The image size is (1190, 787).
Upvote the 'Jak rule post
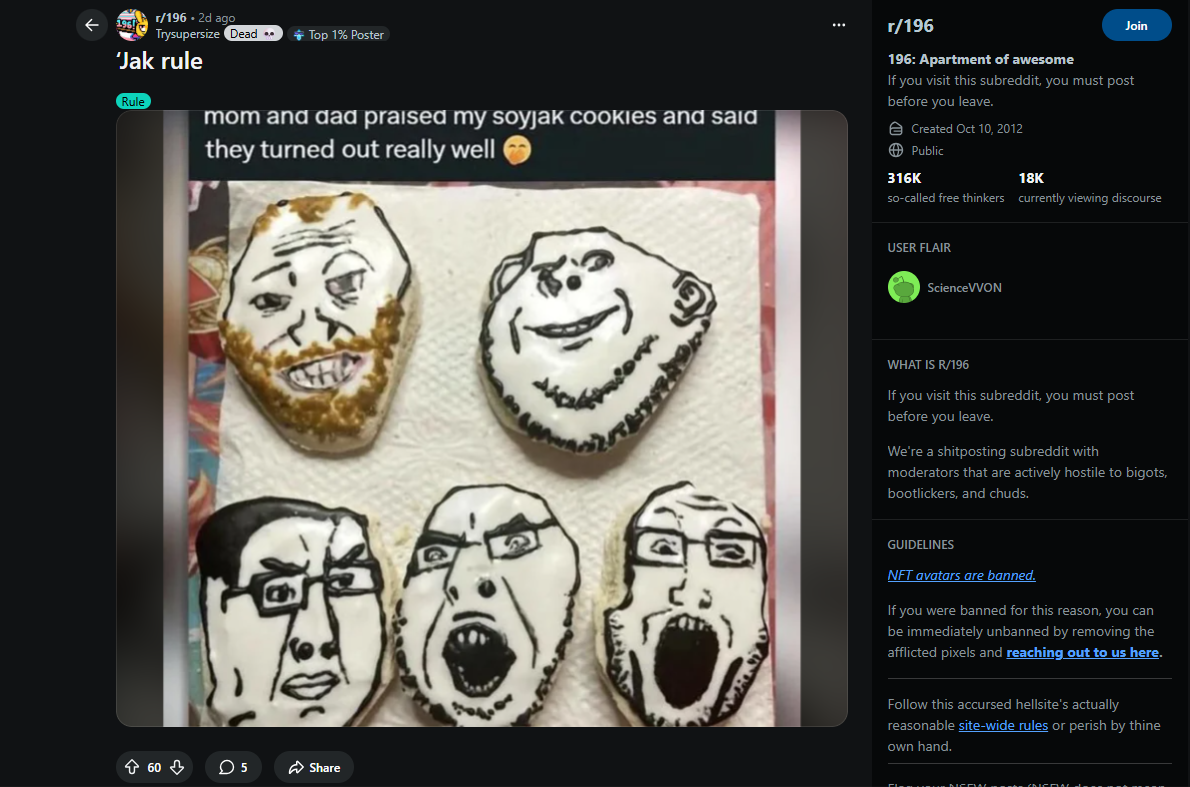click(132, 768)
